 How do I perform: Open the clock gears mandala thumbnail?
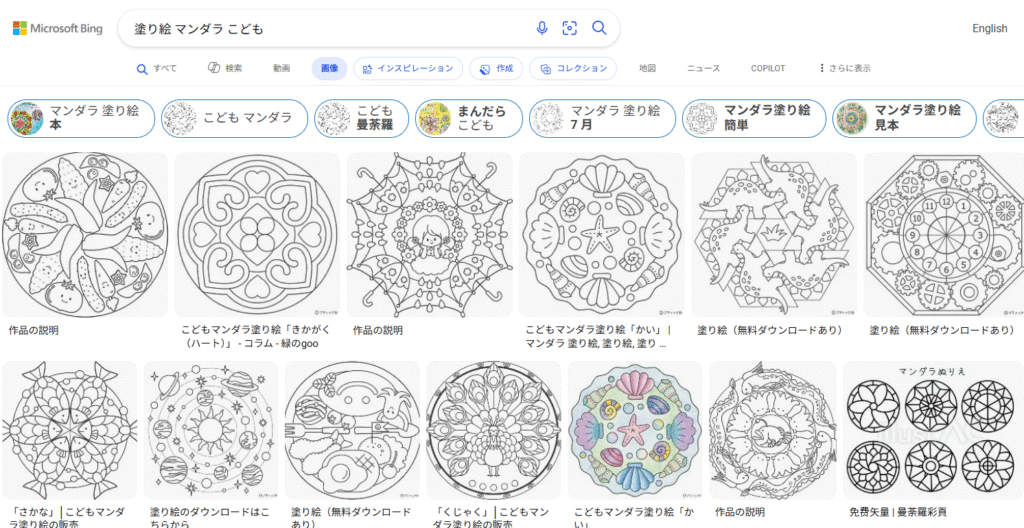click(x=943, y=235)
